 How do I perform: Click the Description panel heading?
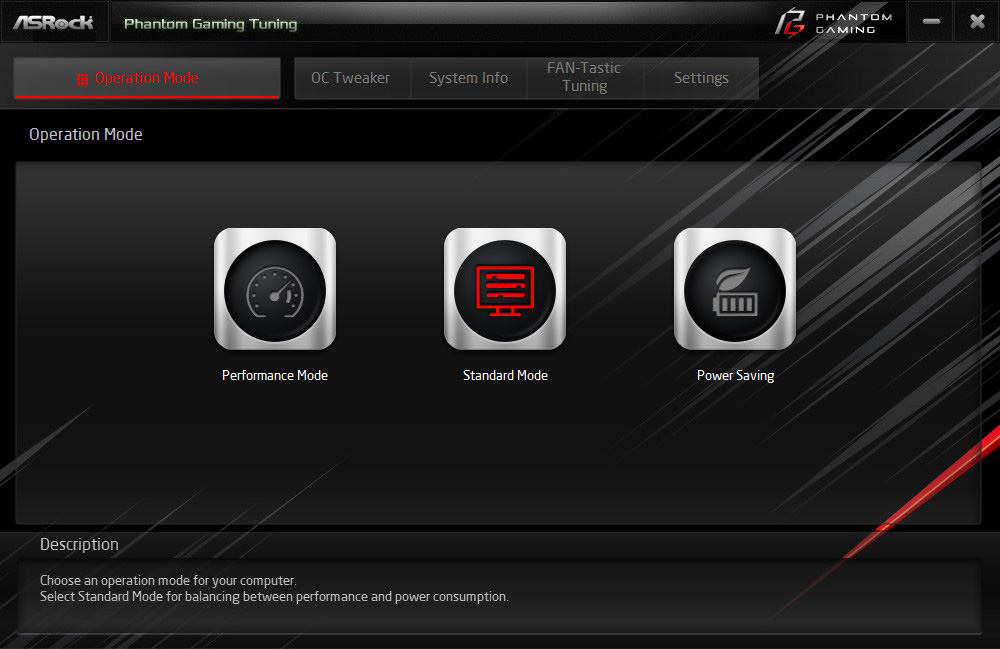pos(80,544)
